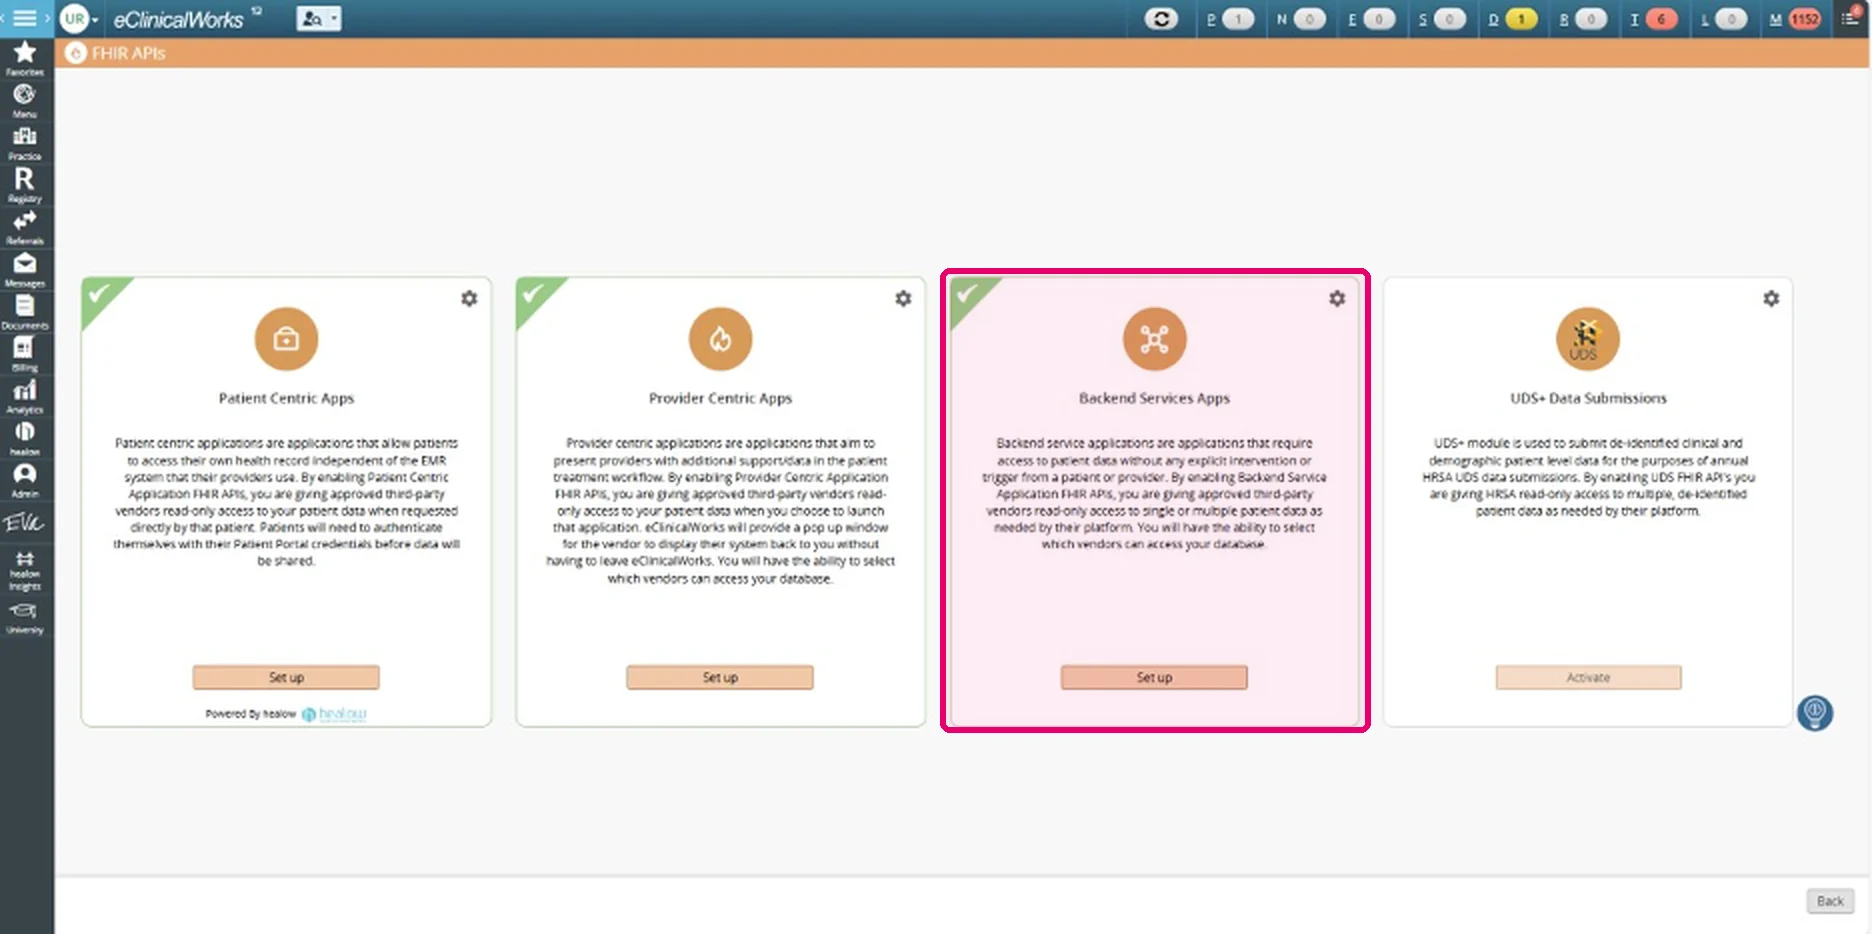This screenshot has width=1872, height=934.
Task: Click the Backend Services Apps title
Action: tap(1154, 398)
